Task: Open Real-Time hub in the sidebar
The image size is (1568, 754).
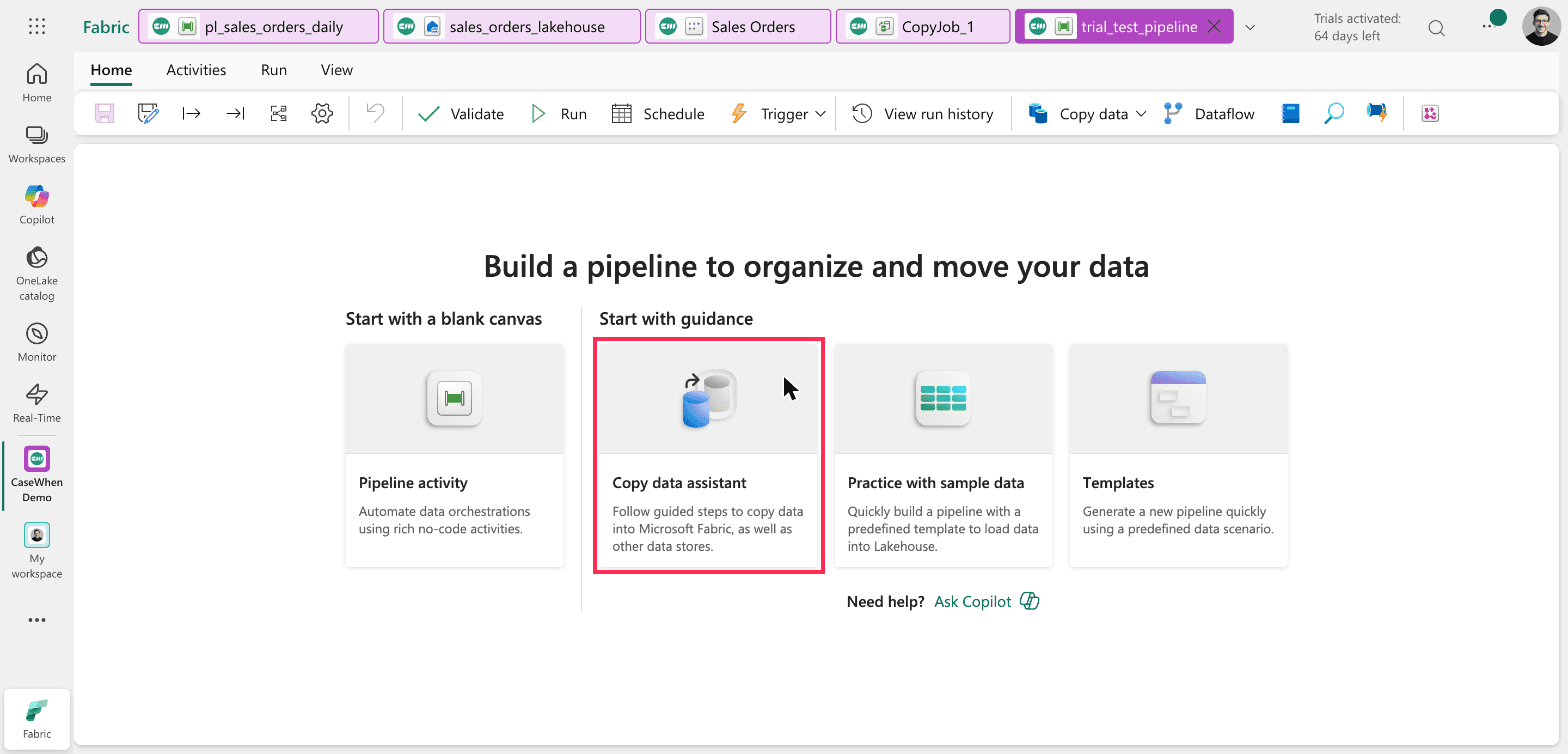Action: tap(37, 404)
